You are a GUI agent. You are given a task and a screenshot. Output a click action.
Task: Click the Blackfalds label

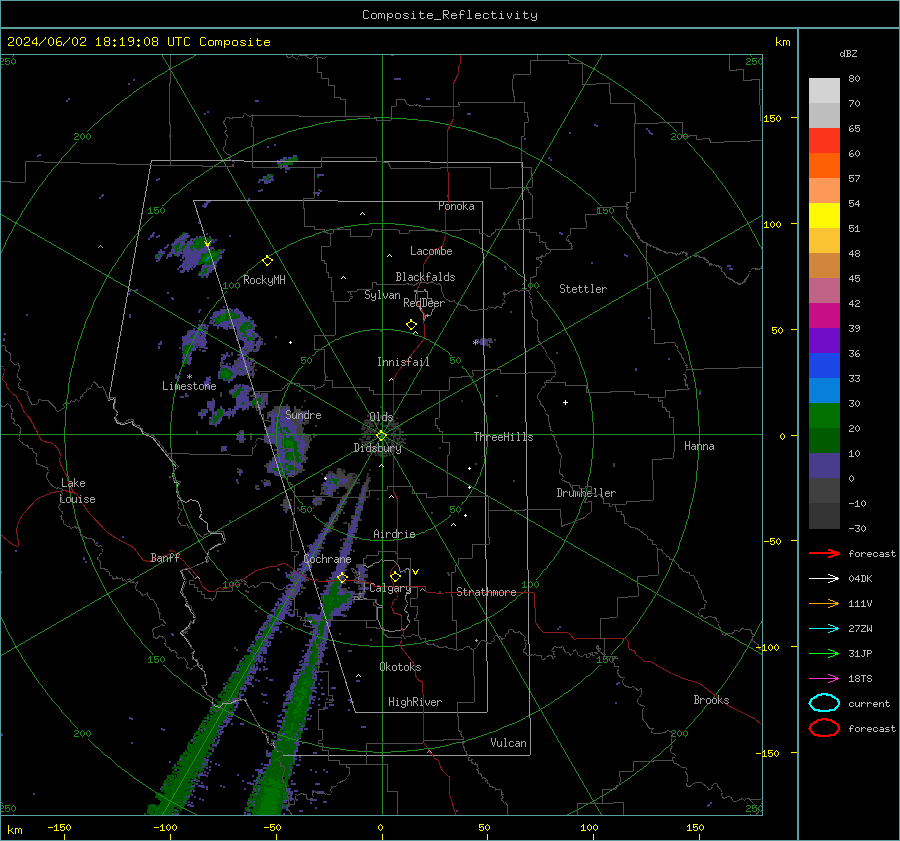click(425, 277)
